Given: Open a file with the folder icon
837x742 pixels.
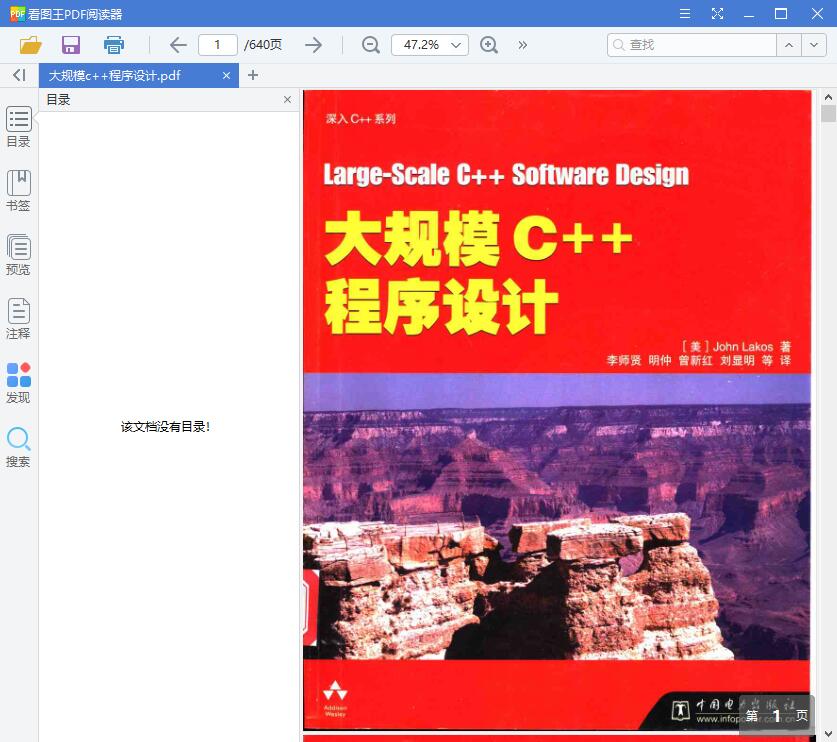Looking at the screenshot, I should (30, 45).
